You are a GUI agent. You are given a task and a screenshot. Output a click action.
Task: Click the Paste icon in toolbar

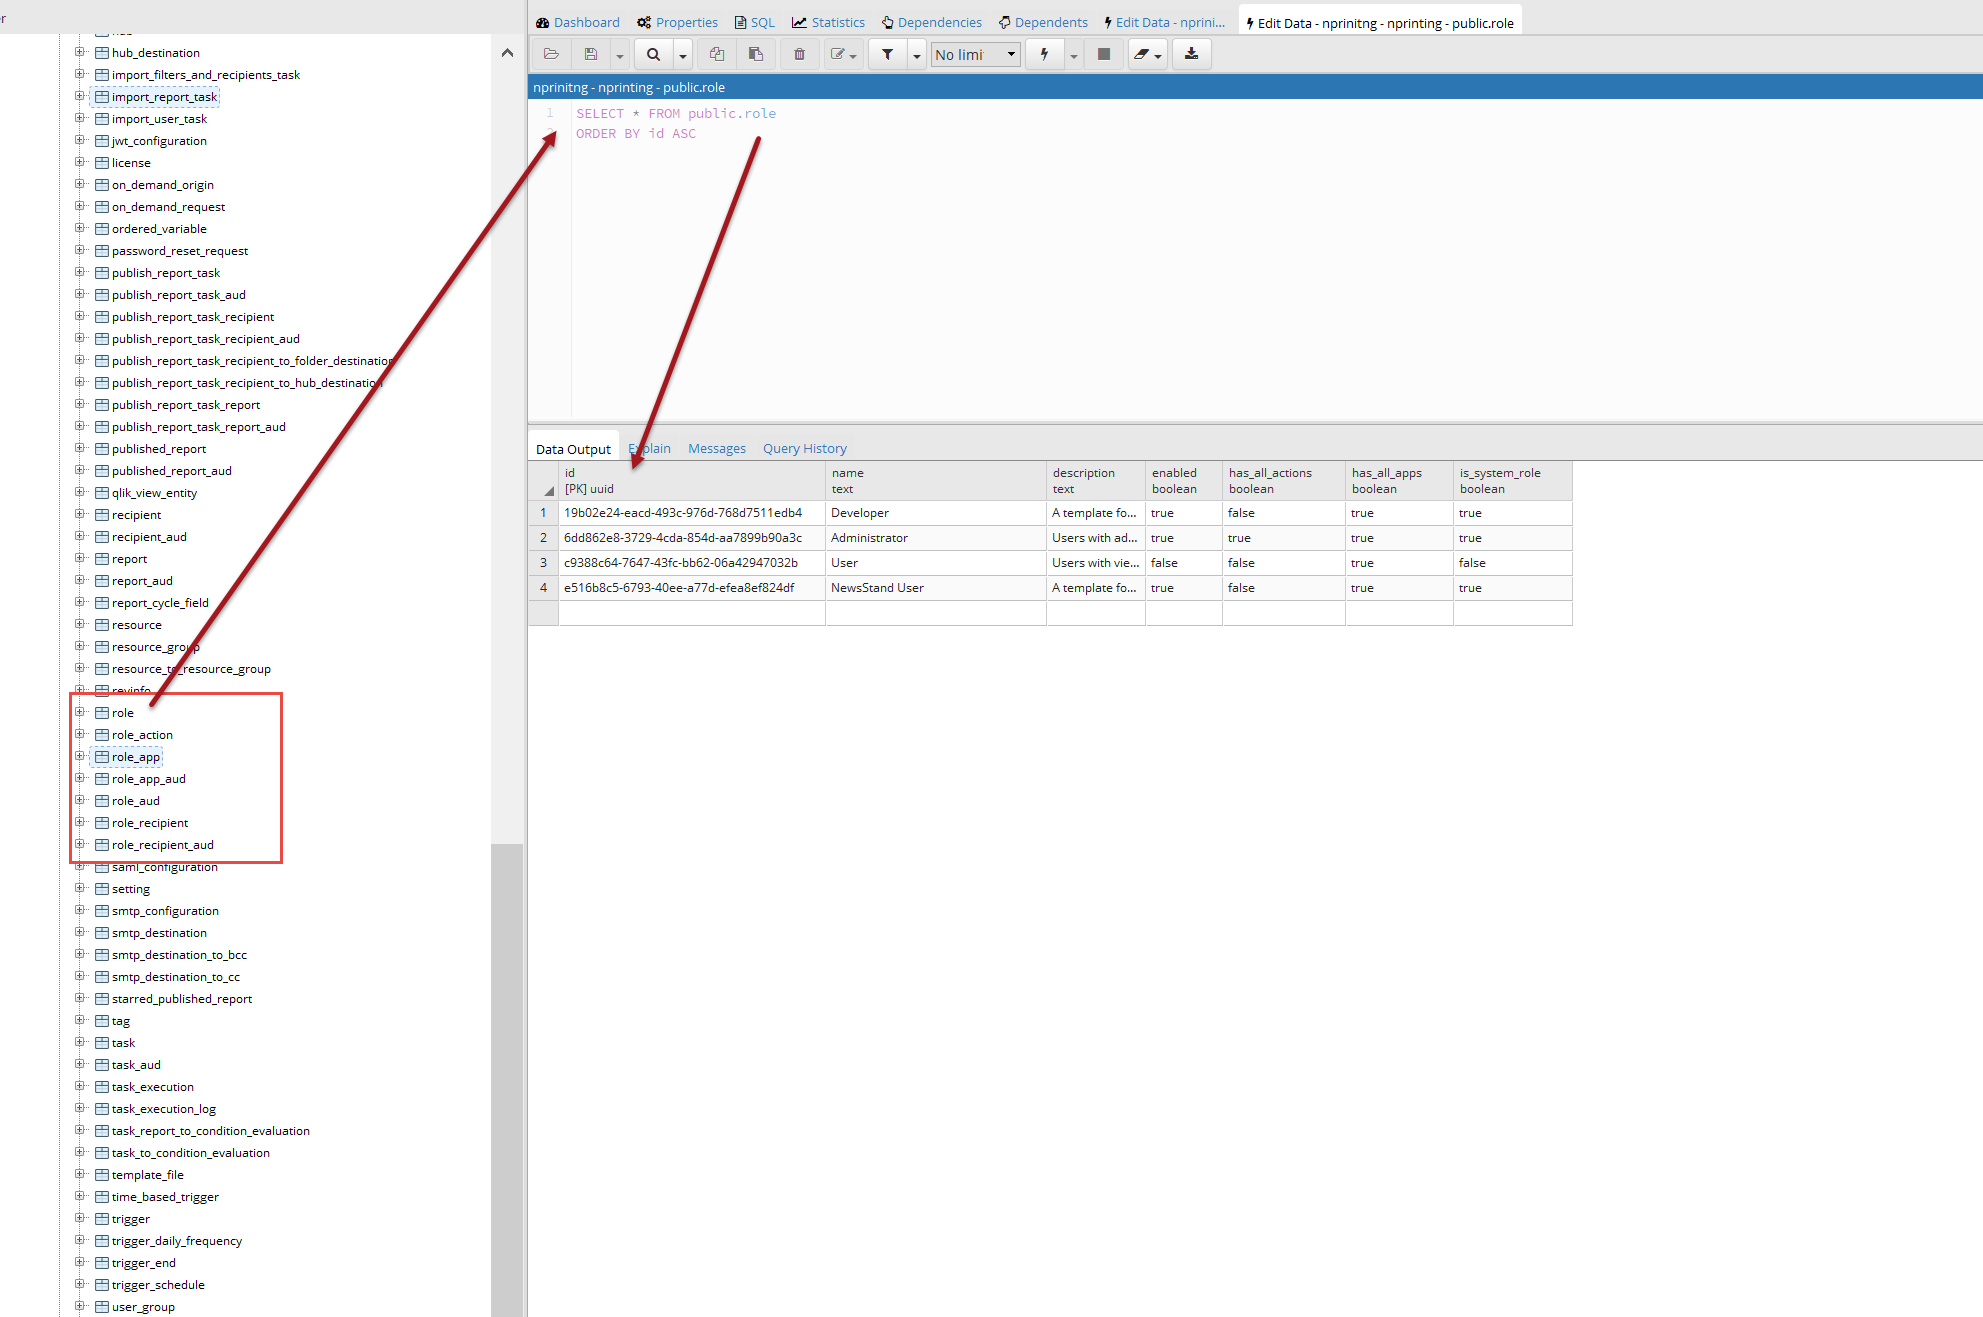click(x=756, y=54)
